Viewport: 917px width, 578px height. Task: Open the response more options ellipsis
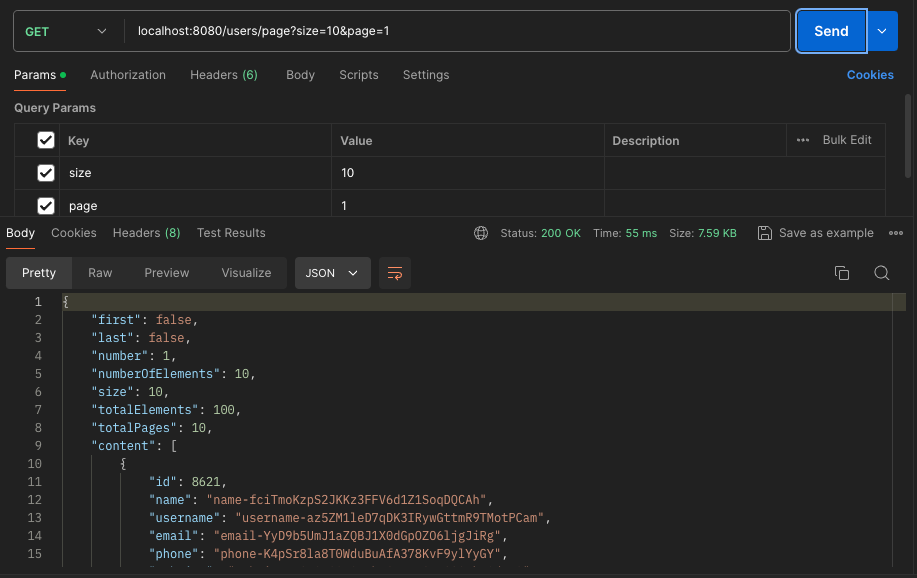895,233
